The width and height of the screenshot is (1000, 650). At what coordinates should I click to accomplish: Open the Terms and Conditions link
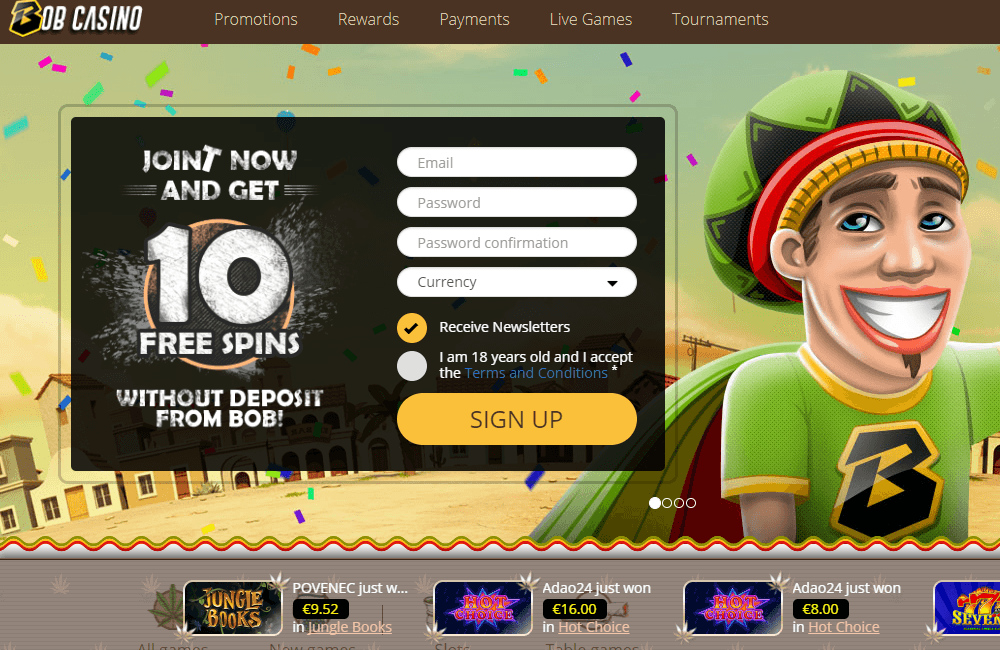[536, 373]
